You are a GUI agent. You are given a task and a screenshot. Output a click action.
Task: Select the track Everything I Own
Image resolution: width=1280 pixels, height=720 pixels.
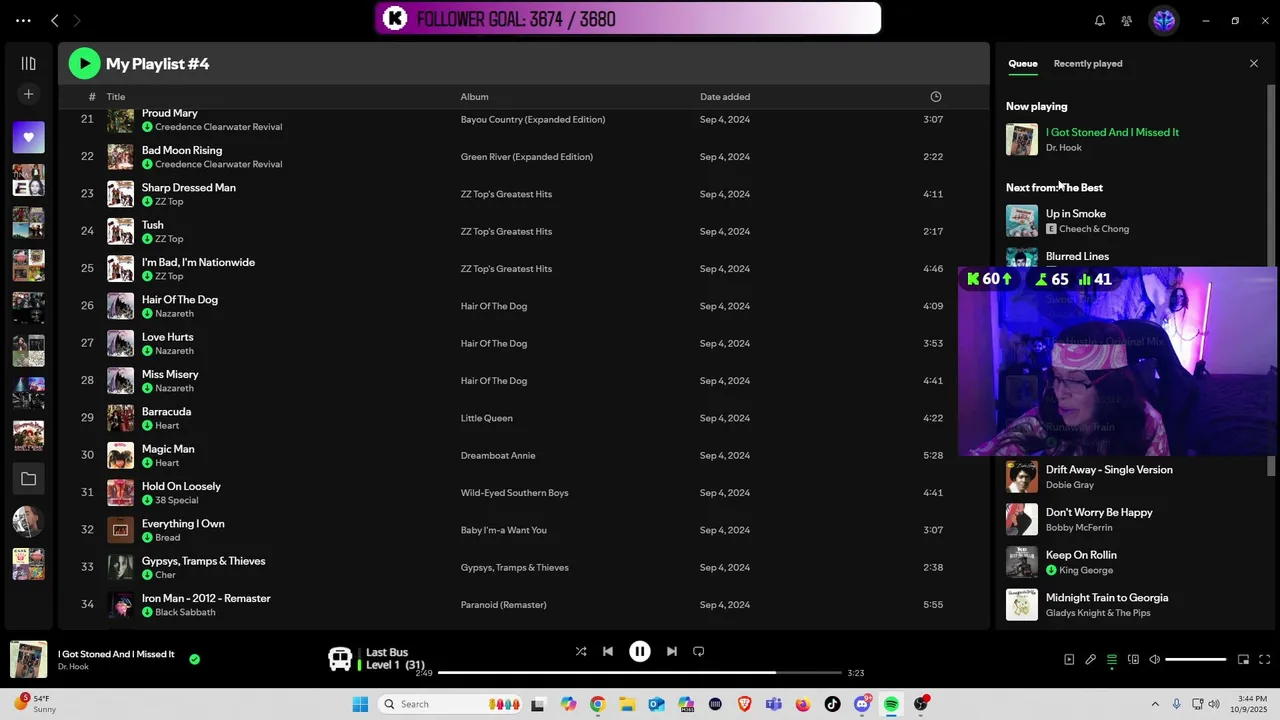point(183,523)
